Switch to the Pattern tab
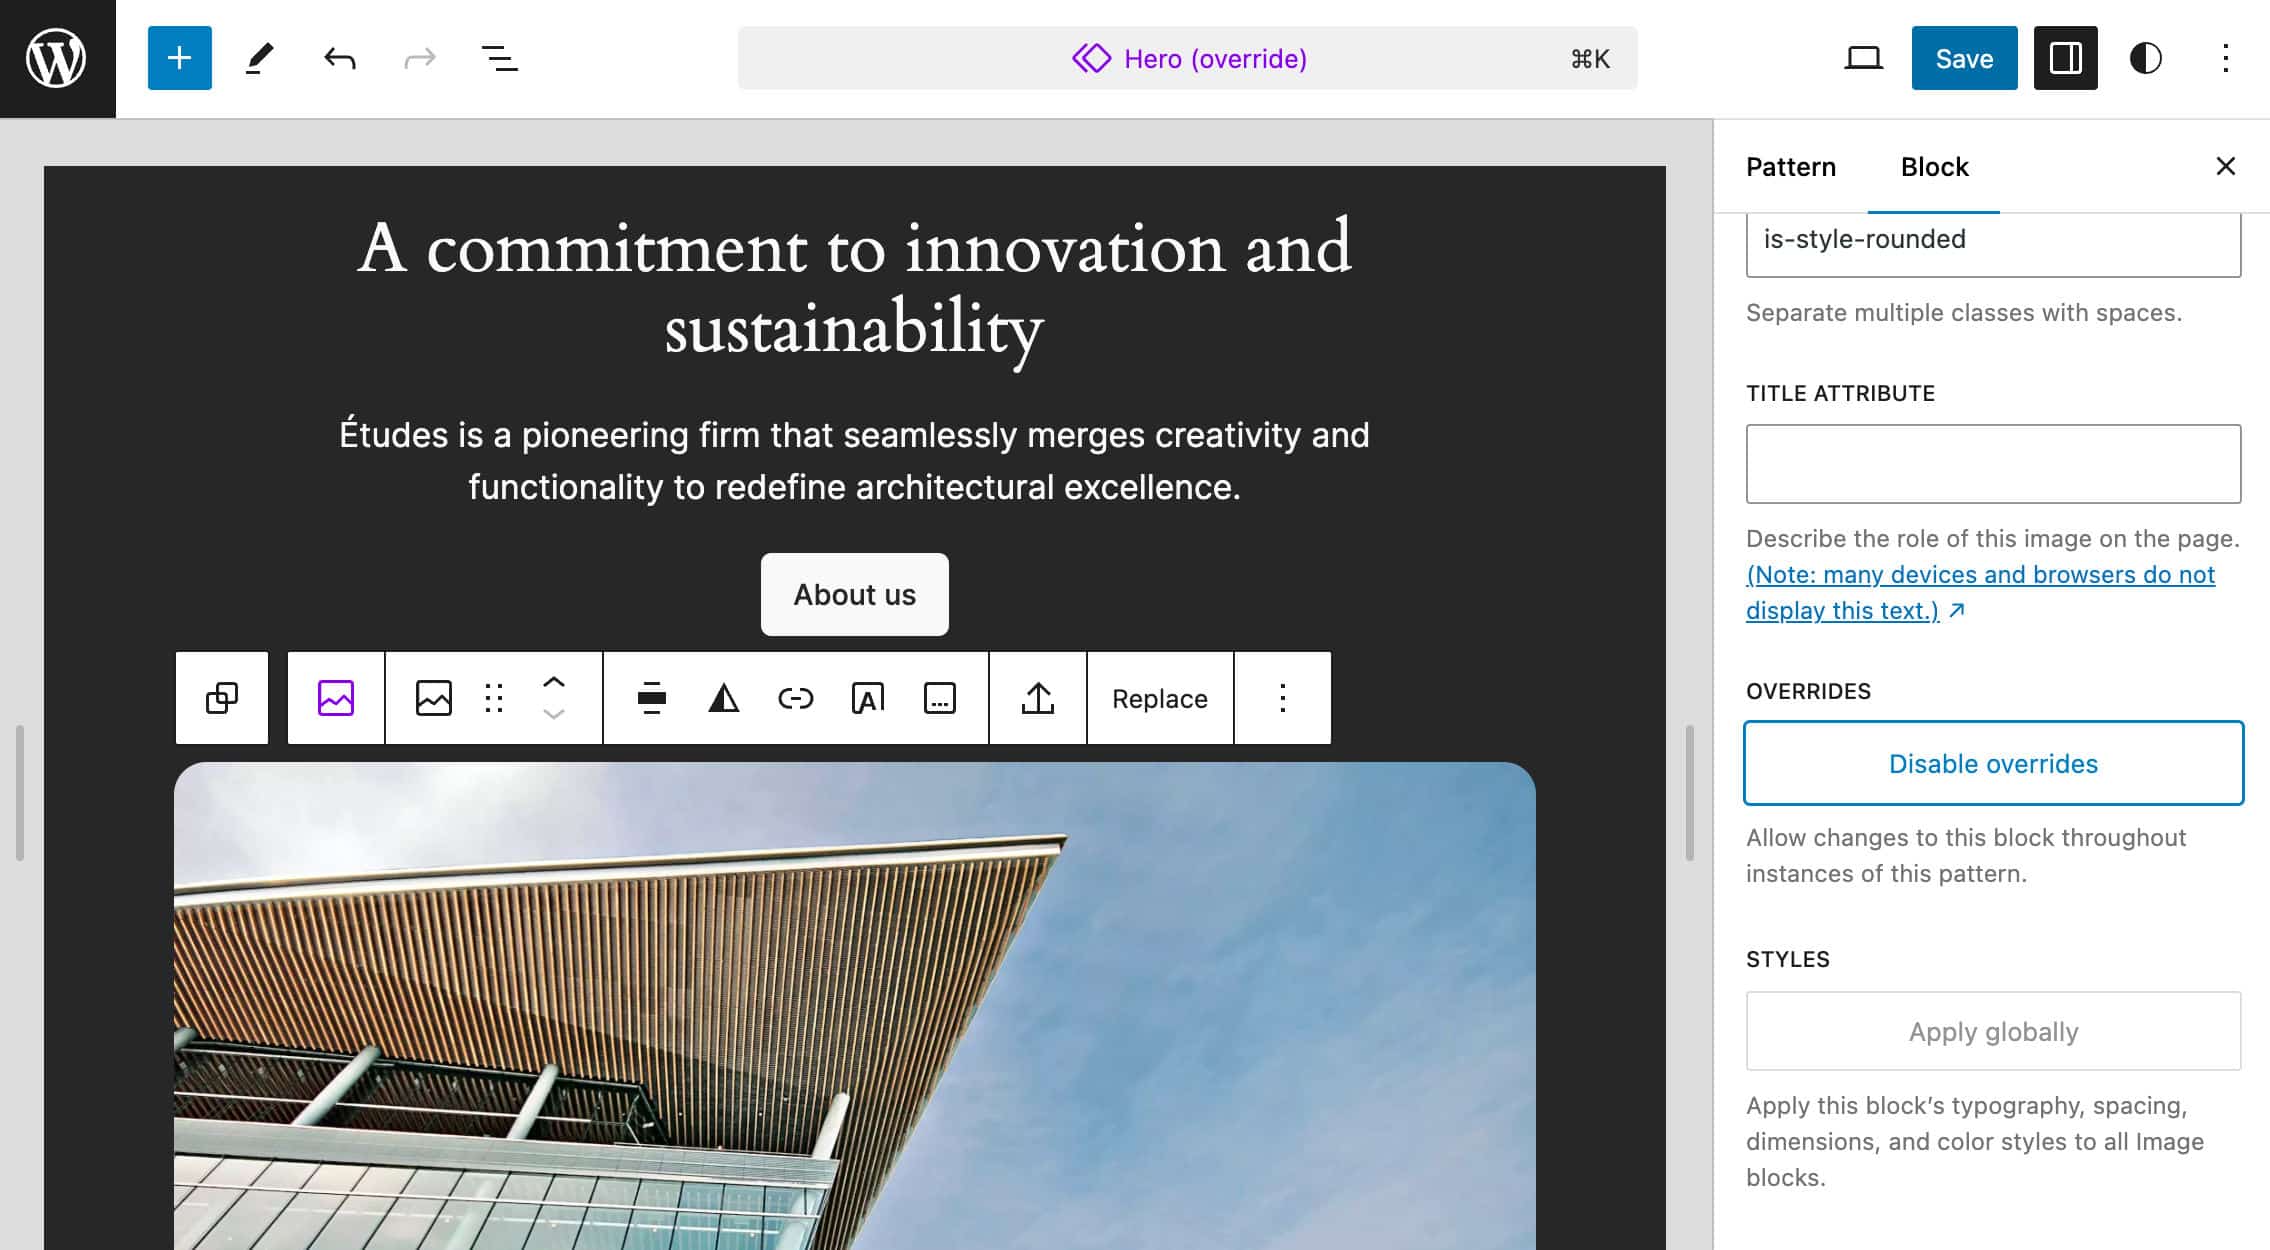The width and height of the screenshot is (2270, 1250). coord(1790,165)
